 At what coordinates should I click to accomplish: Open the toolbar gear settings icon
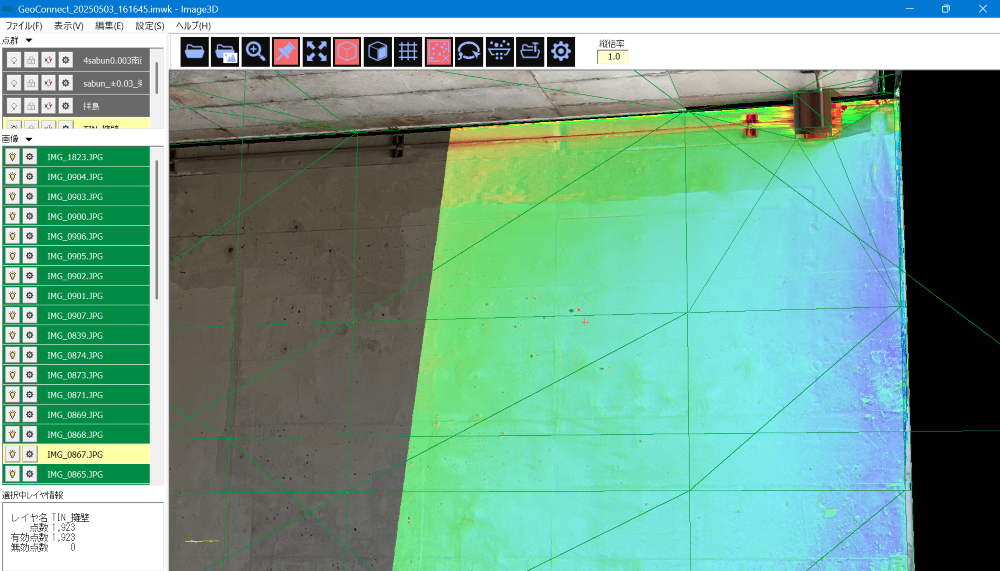pos(561,52)
